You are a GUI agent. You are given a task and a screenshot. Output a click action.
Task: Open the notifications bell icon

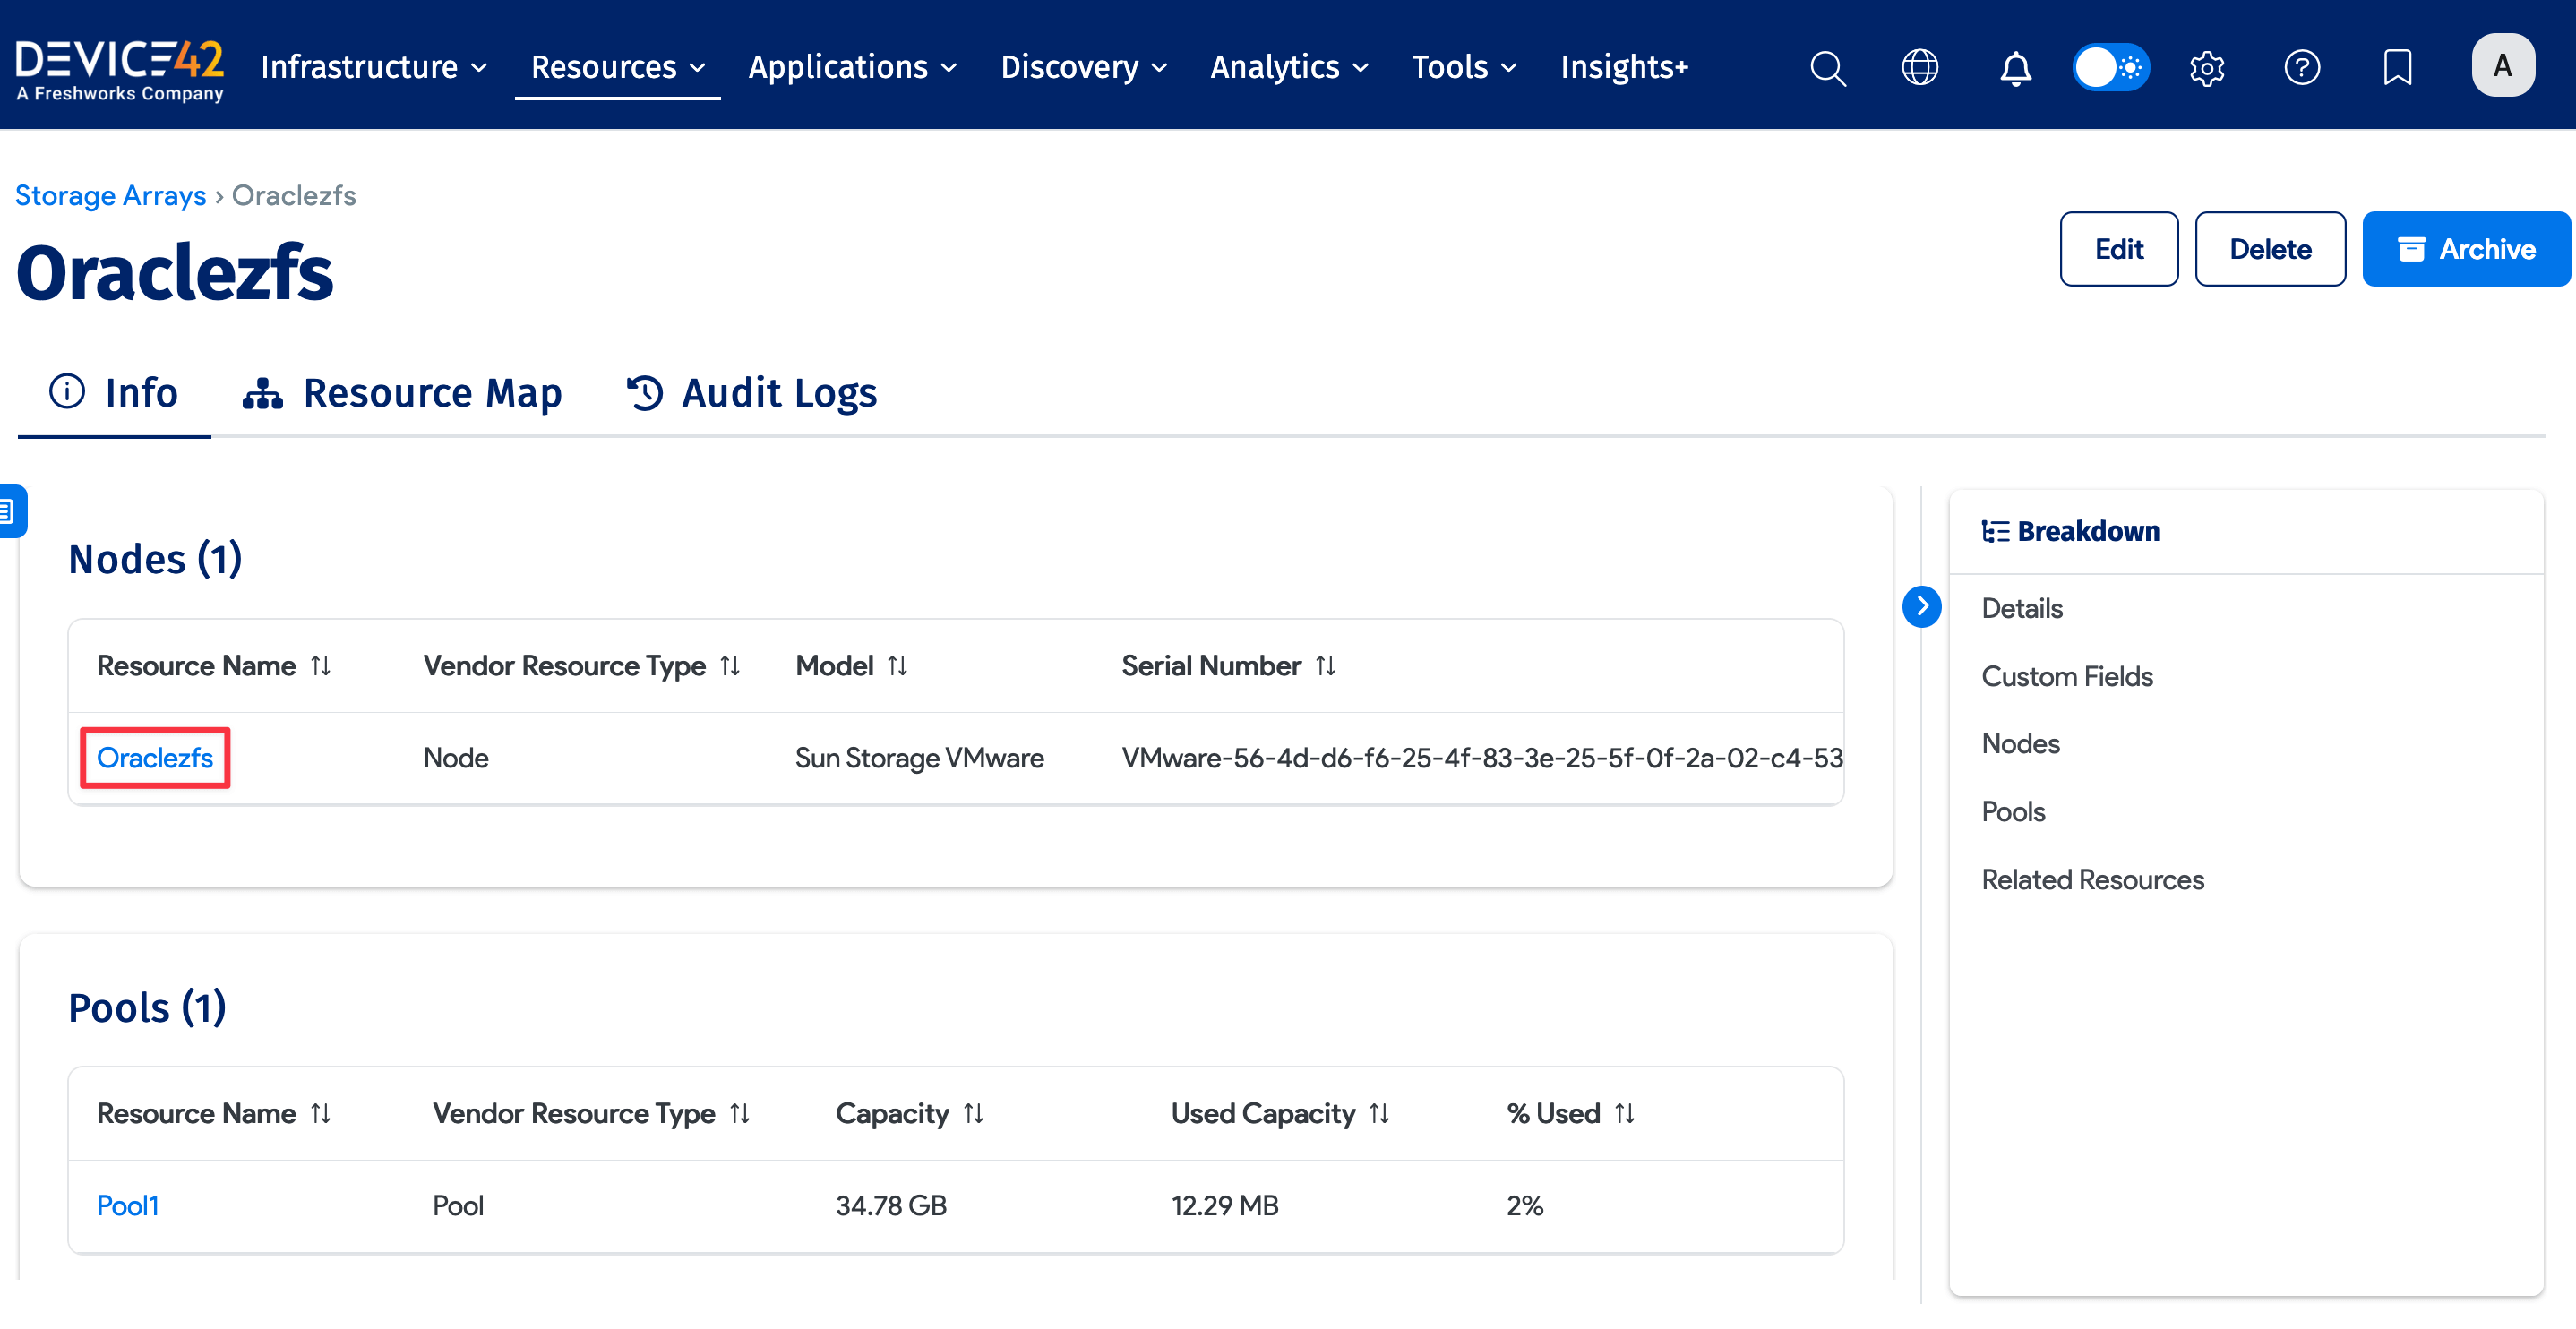tap(2016, 67)
